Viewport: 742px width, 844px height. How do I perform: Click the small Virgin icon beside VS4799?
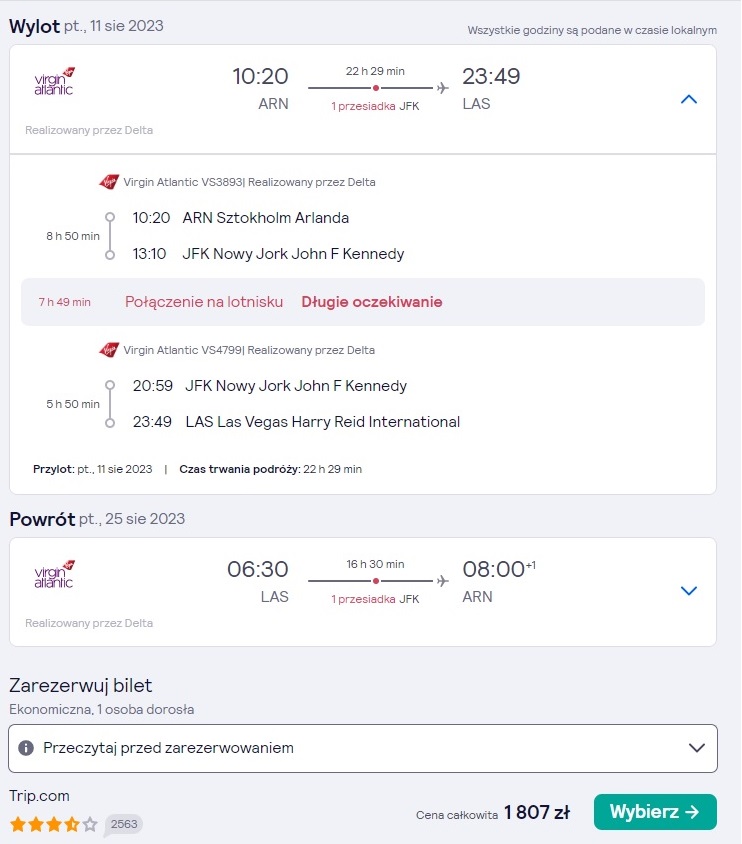[109, 350]
